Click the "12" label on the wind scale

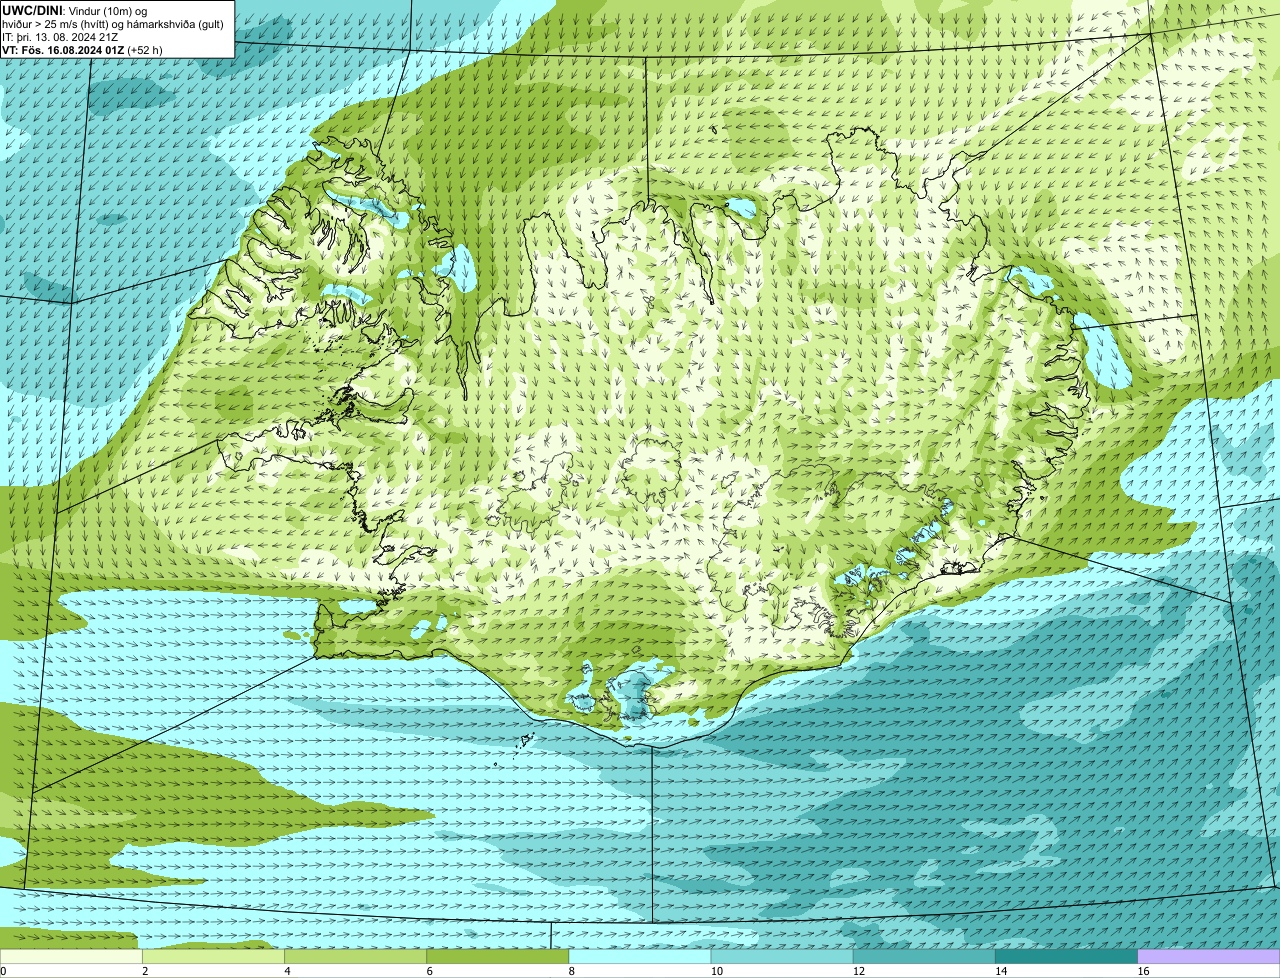[x=858, y=971]
